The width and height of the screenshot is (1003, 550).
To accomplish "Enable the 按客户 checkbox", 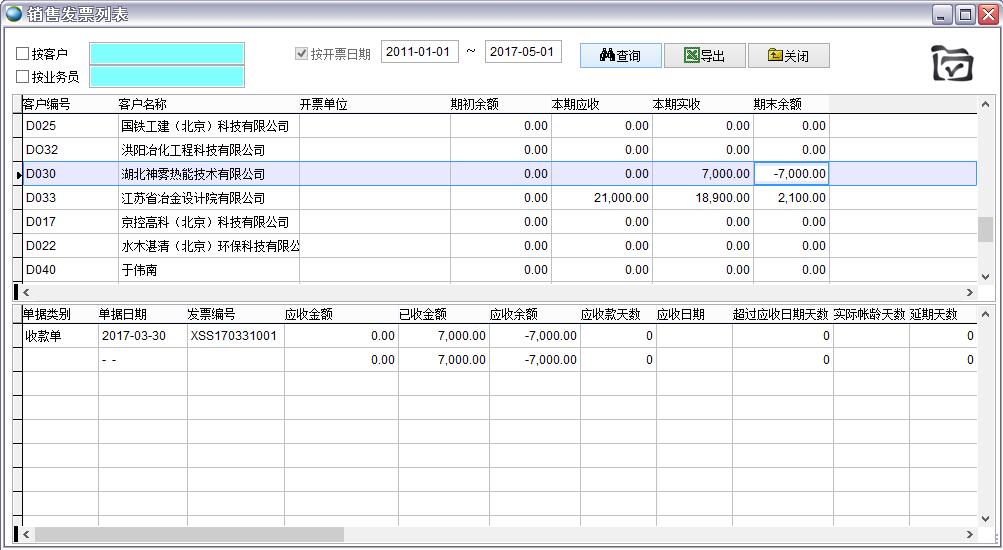I will 23,54.
